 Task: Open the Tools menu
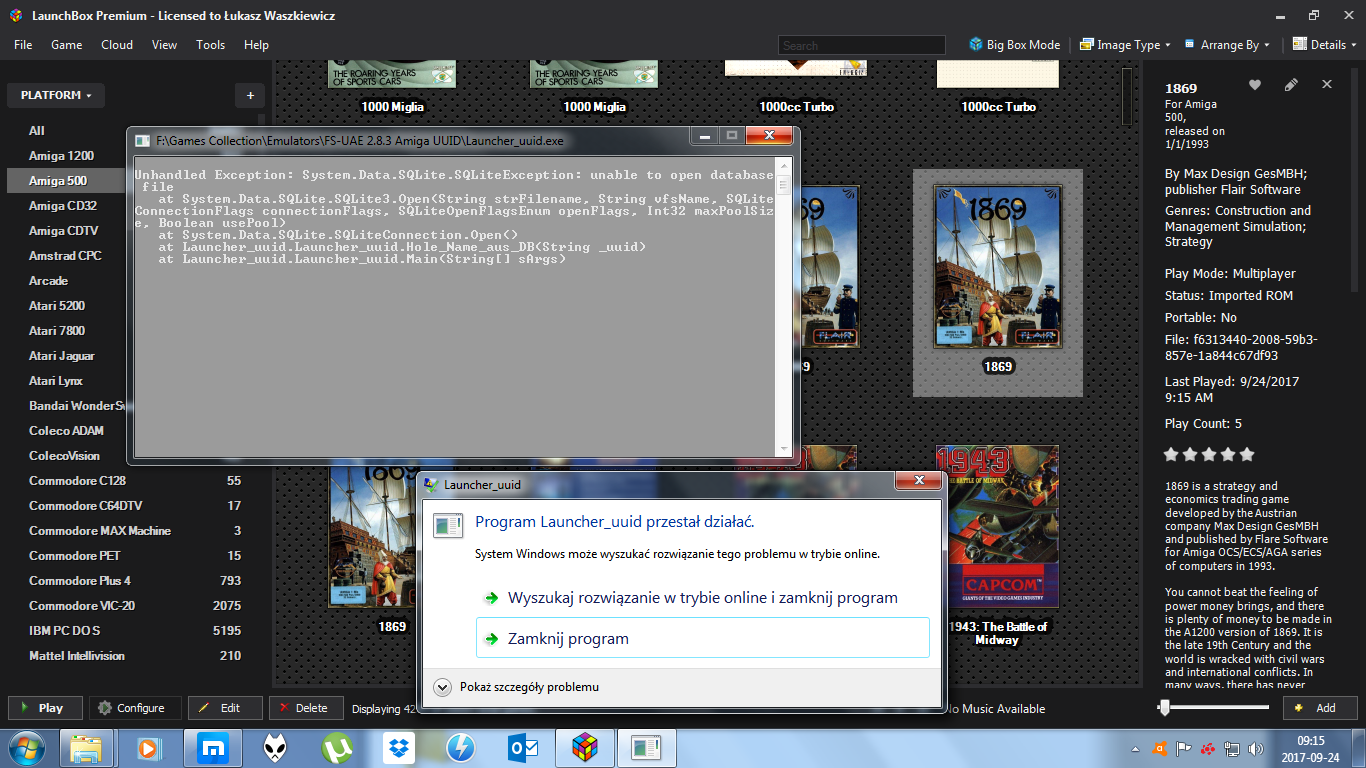coord(210,45)
